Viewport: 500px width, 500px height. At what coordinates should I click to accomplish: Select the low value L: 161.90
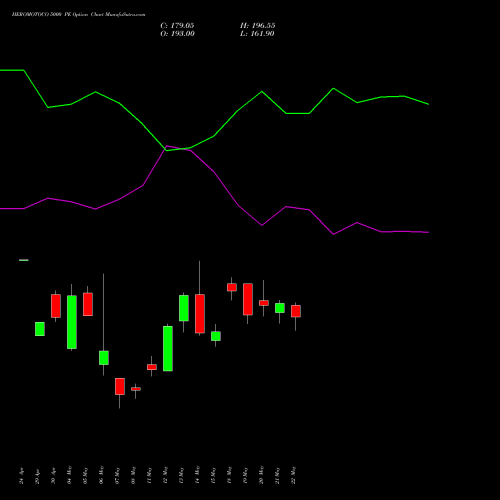point(257,34)
